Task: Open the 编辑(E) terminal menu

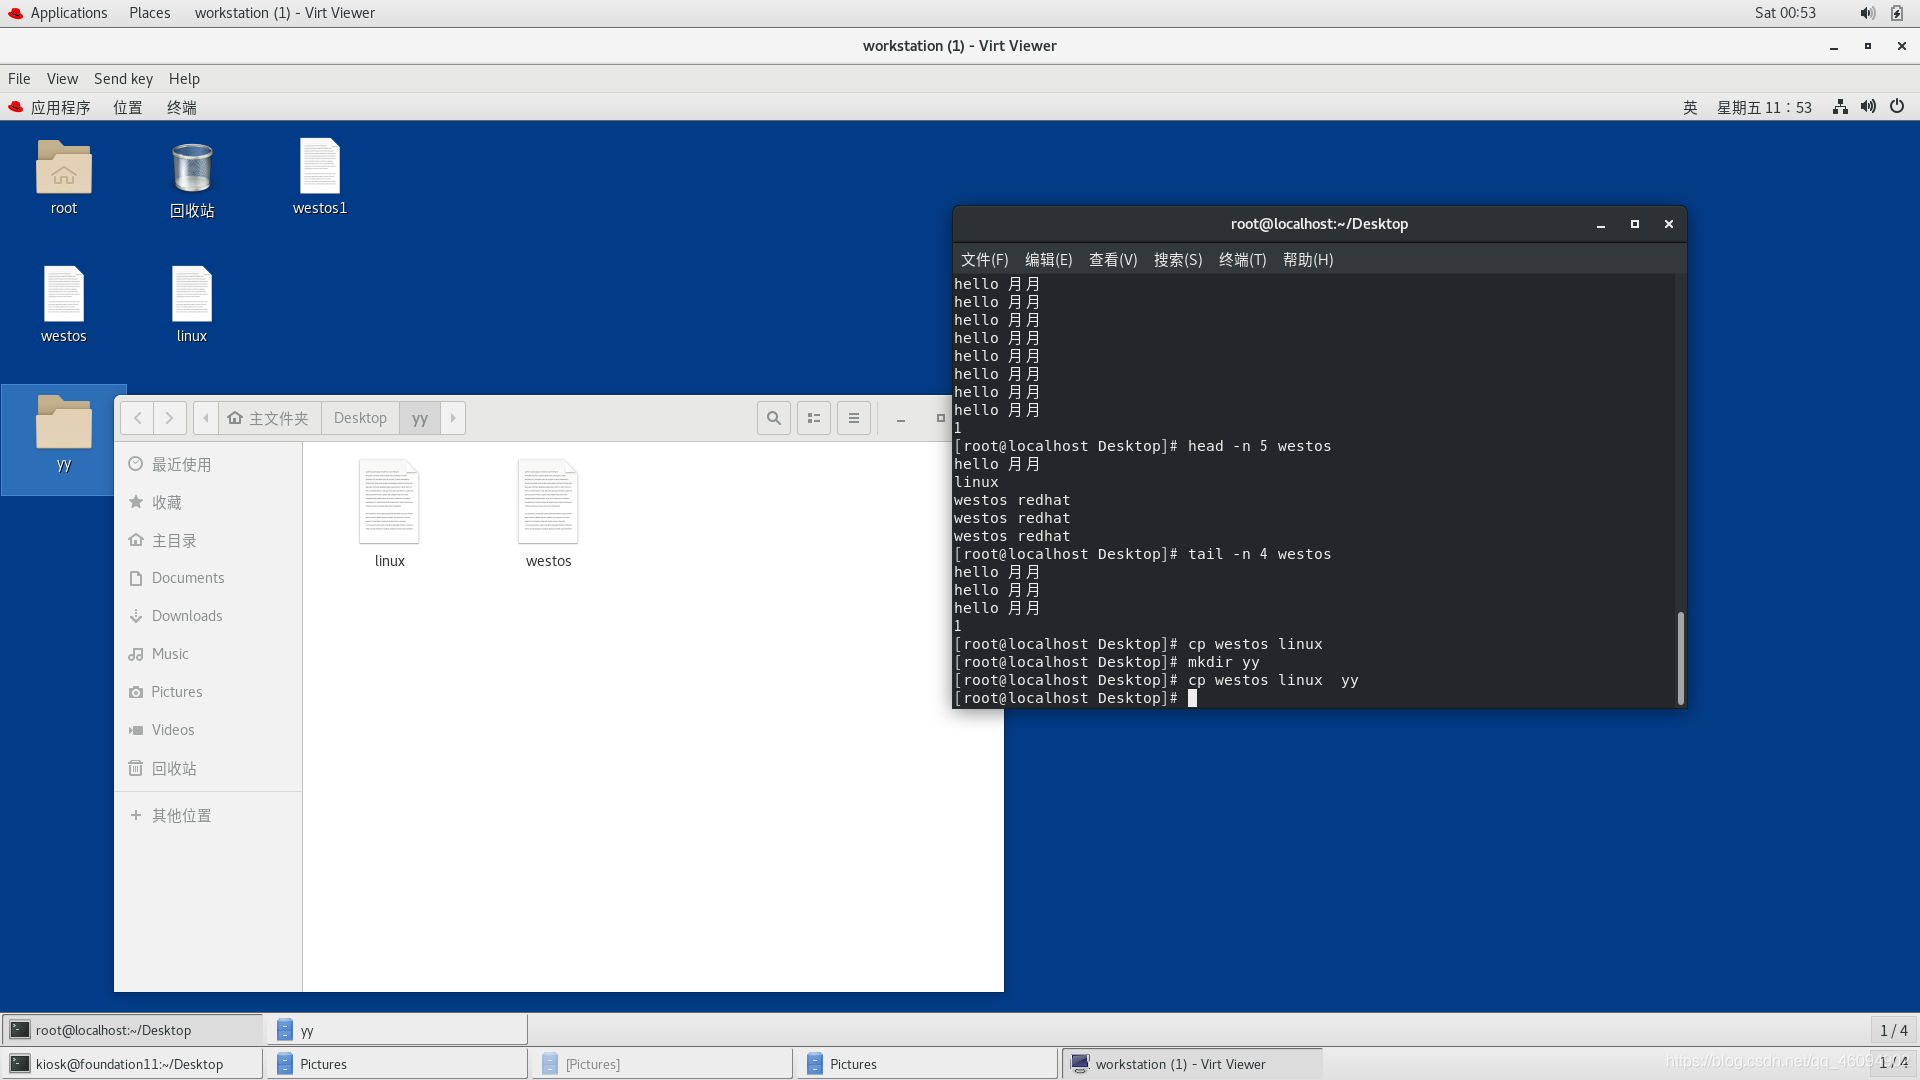Action: [1048, 260]
